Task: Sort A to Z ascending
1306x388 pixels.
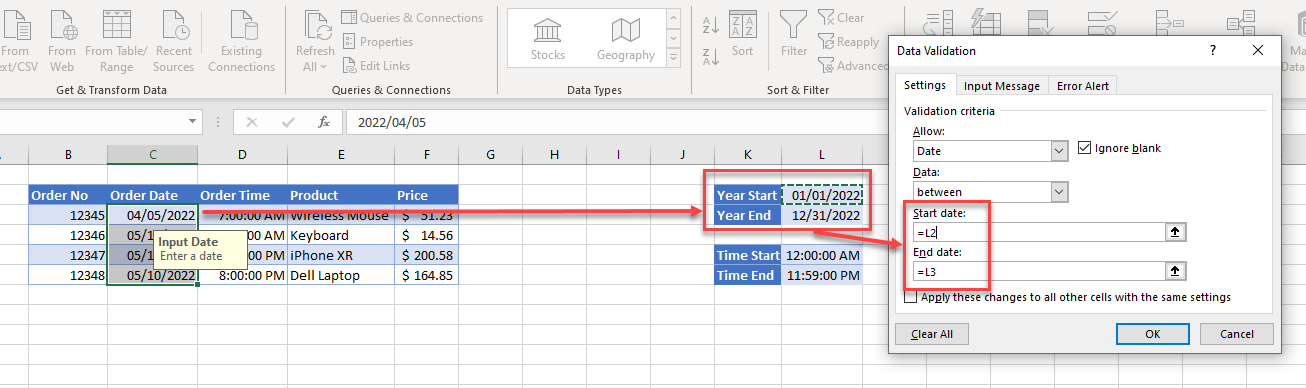Action: tap(712, 24)
